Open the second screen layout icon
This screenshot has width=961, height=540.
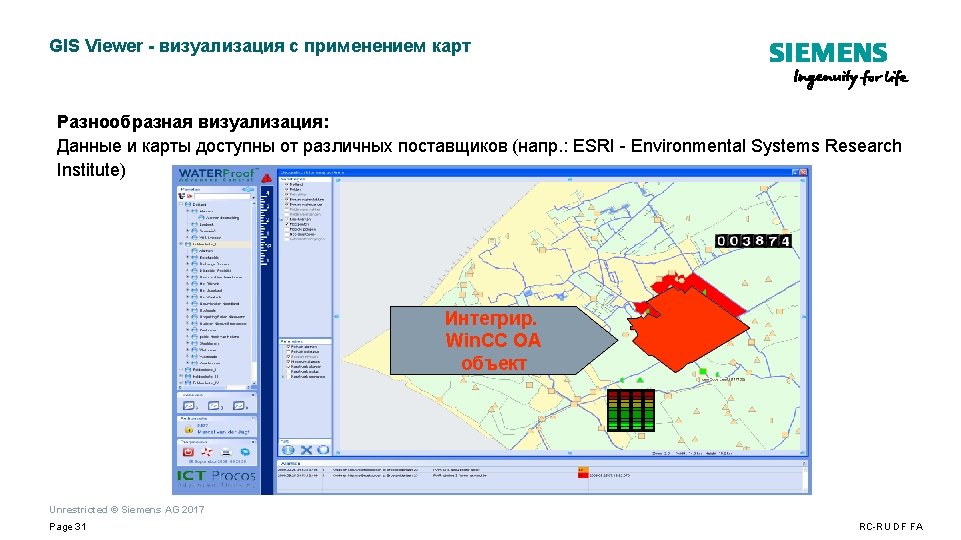point(215,406)
